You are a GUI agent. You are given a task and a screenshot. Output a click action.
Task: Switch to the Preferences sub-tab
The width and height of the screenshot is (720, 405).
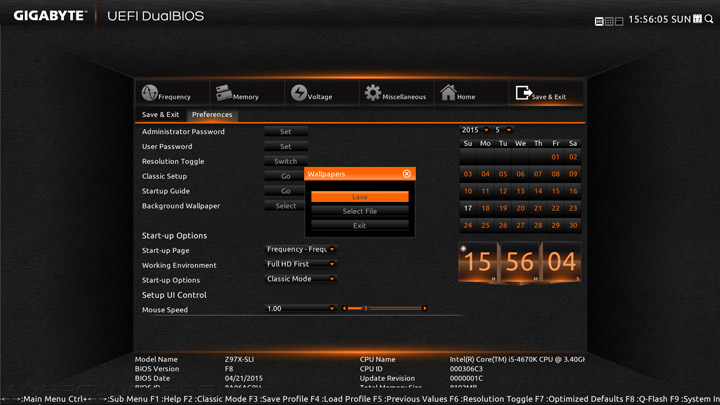point(212,114)
